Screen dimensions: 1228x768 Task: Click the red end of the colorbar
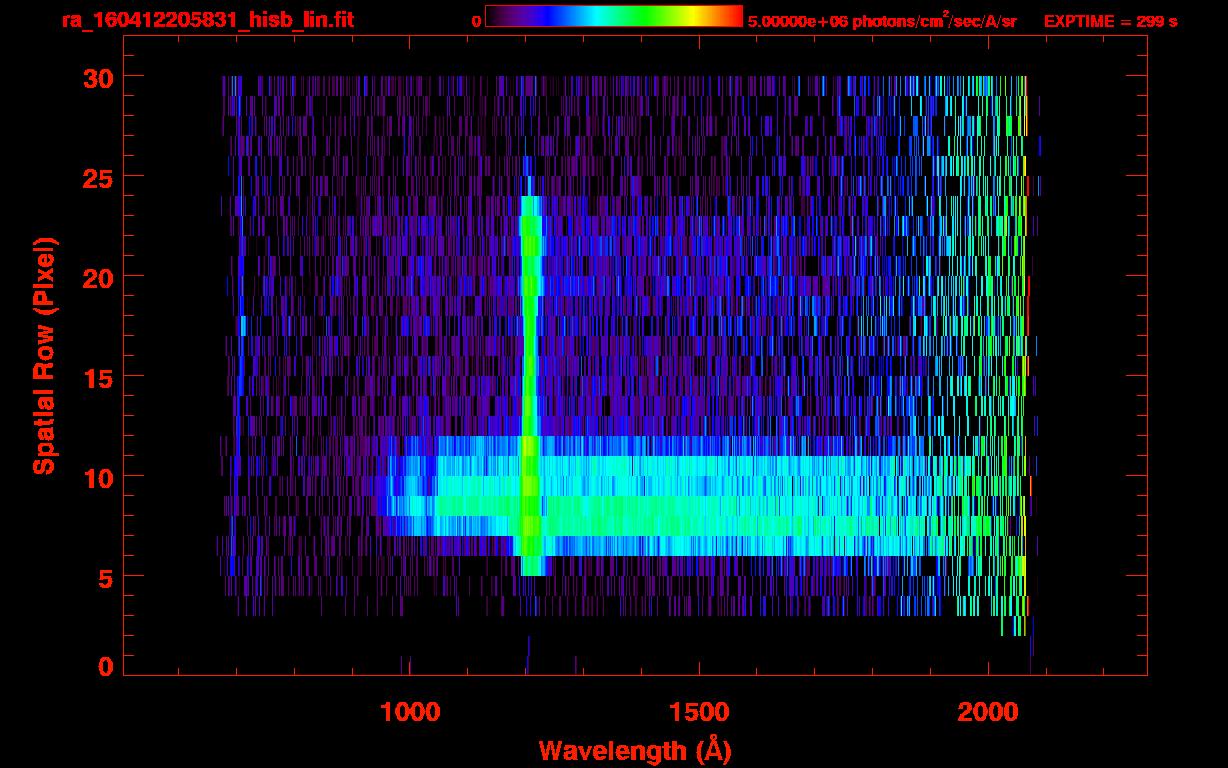[x=735, y=16]
